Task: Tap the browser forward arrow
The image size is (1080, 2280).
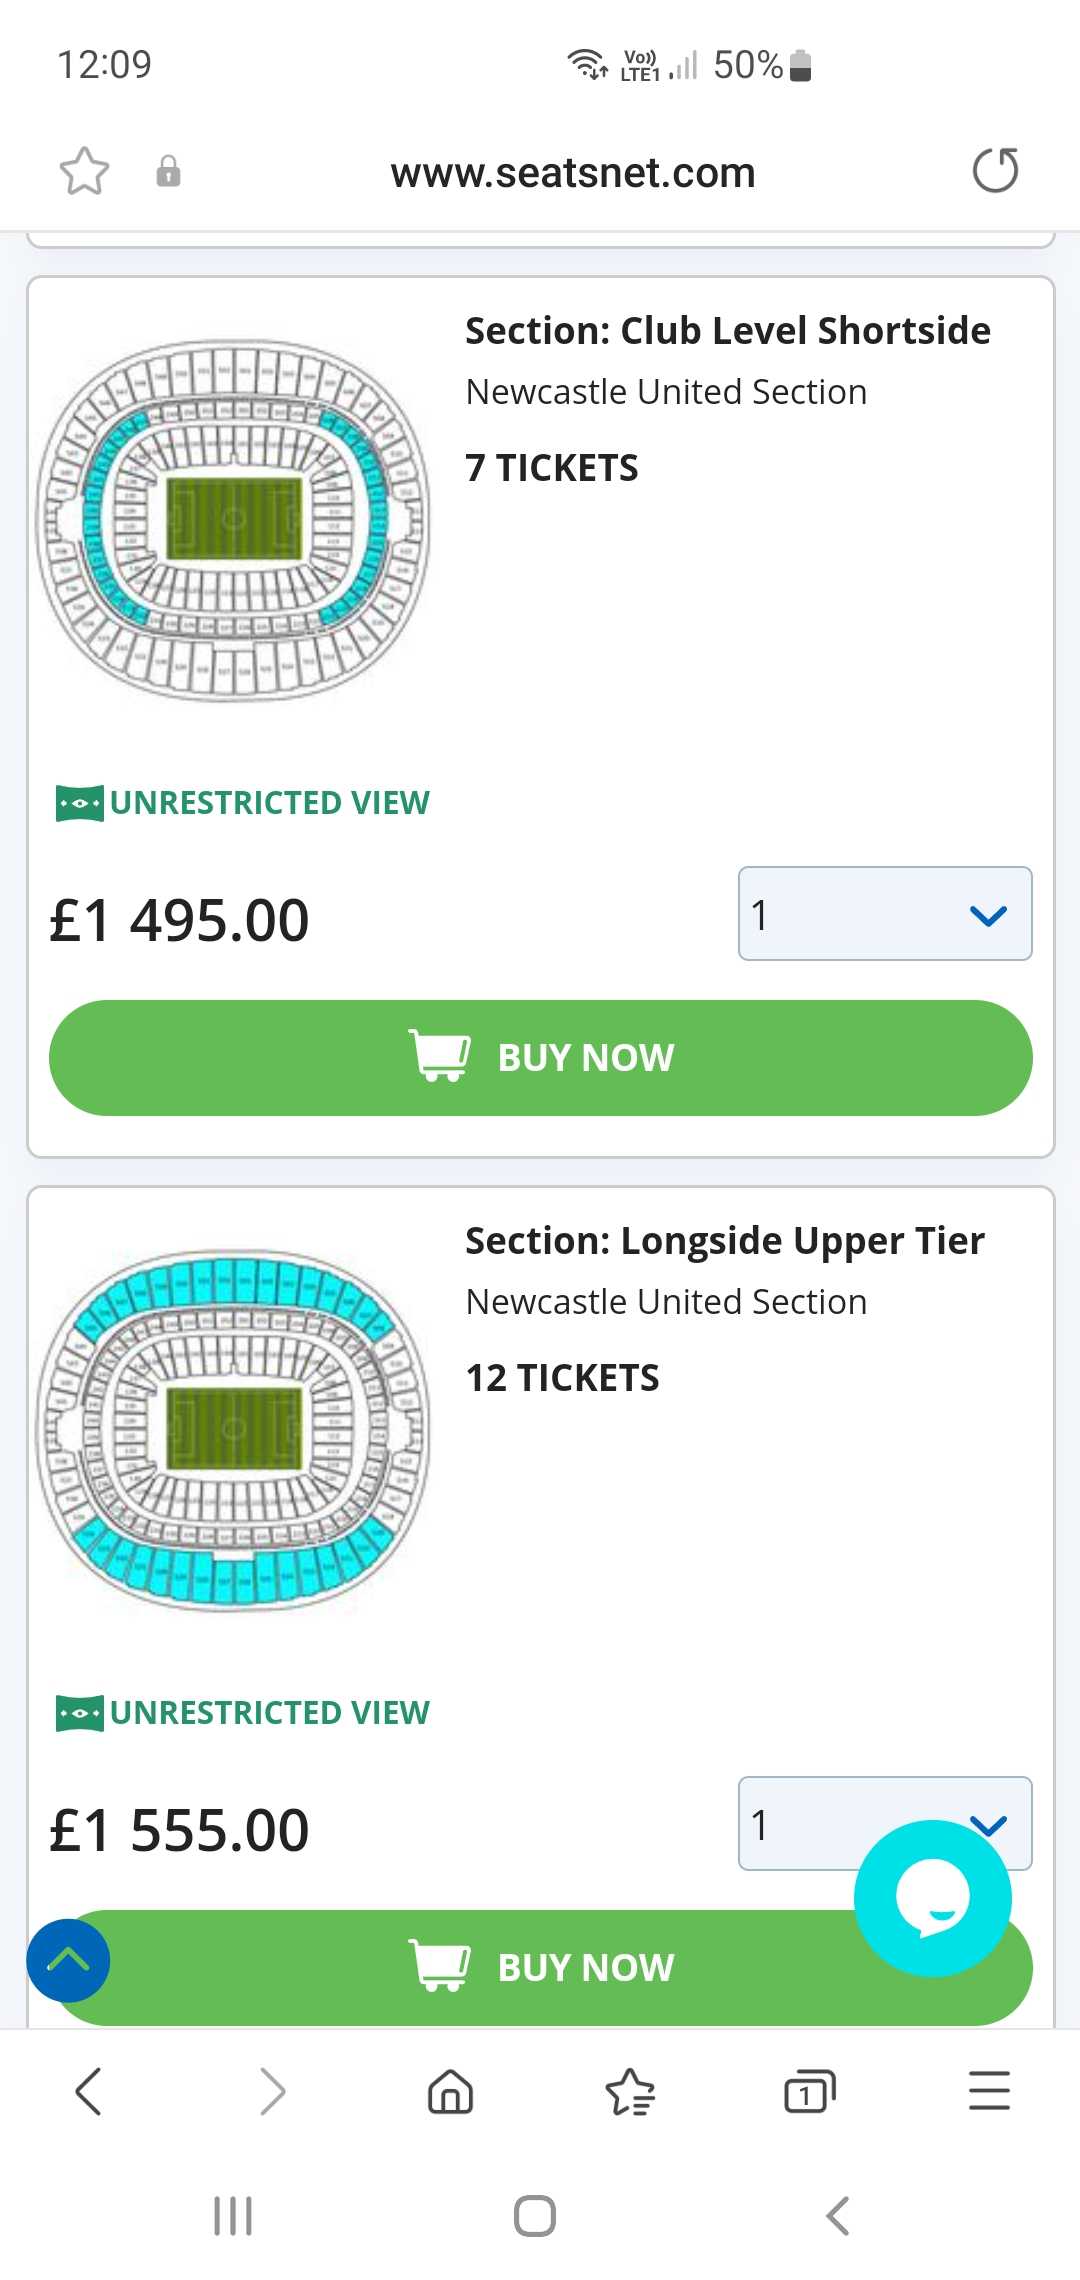Action: [271, 2091]
